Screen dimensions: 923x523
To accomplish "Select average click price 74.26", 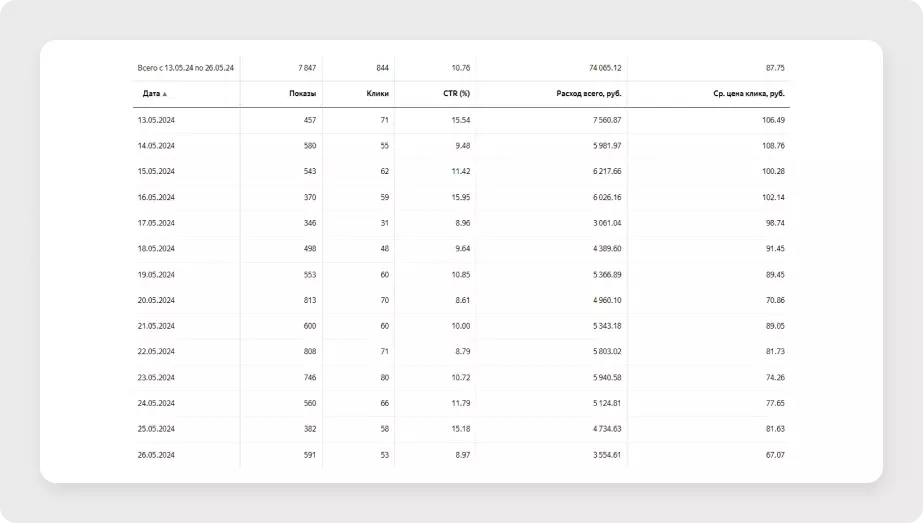I will [775, 378].
